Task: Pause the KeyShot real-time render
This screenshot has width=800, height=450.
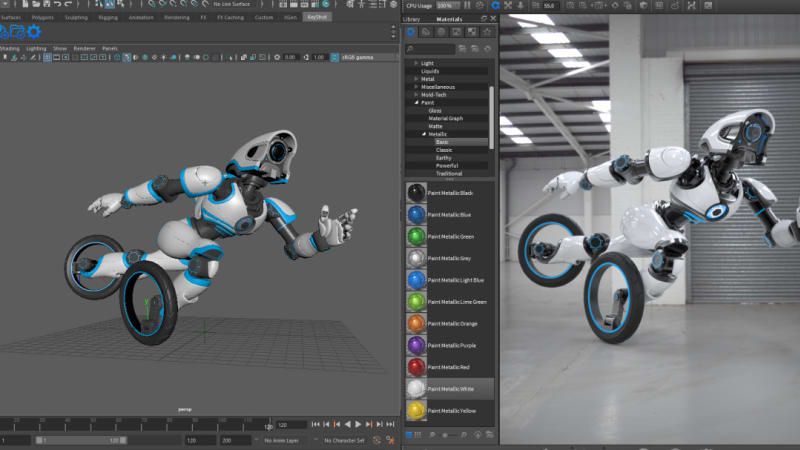Action: point(467,5)
